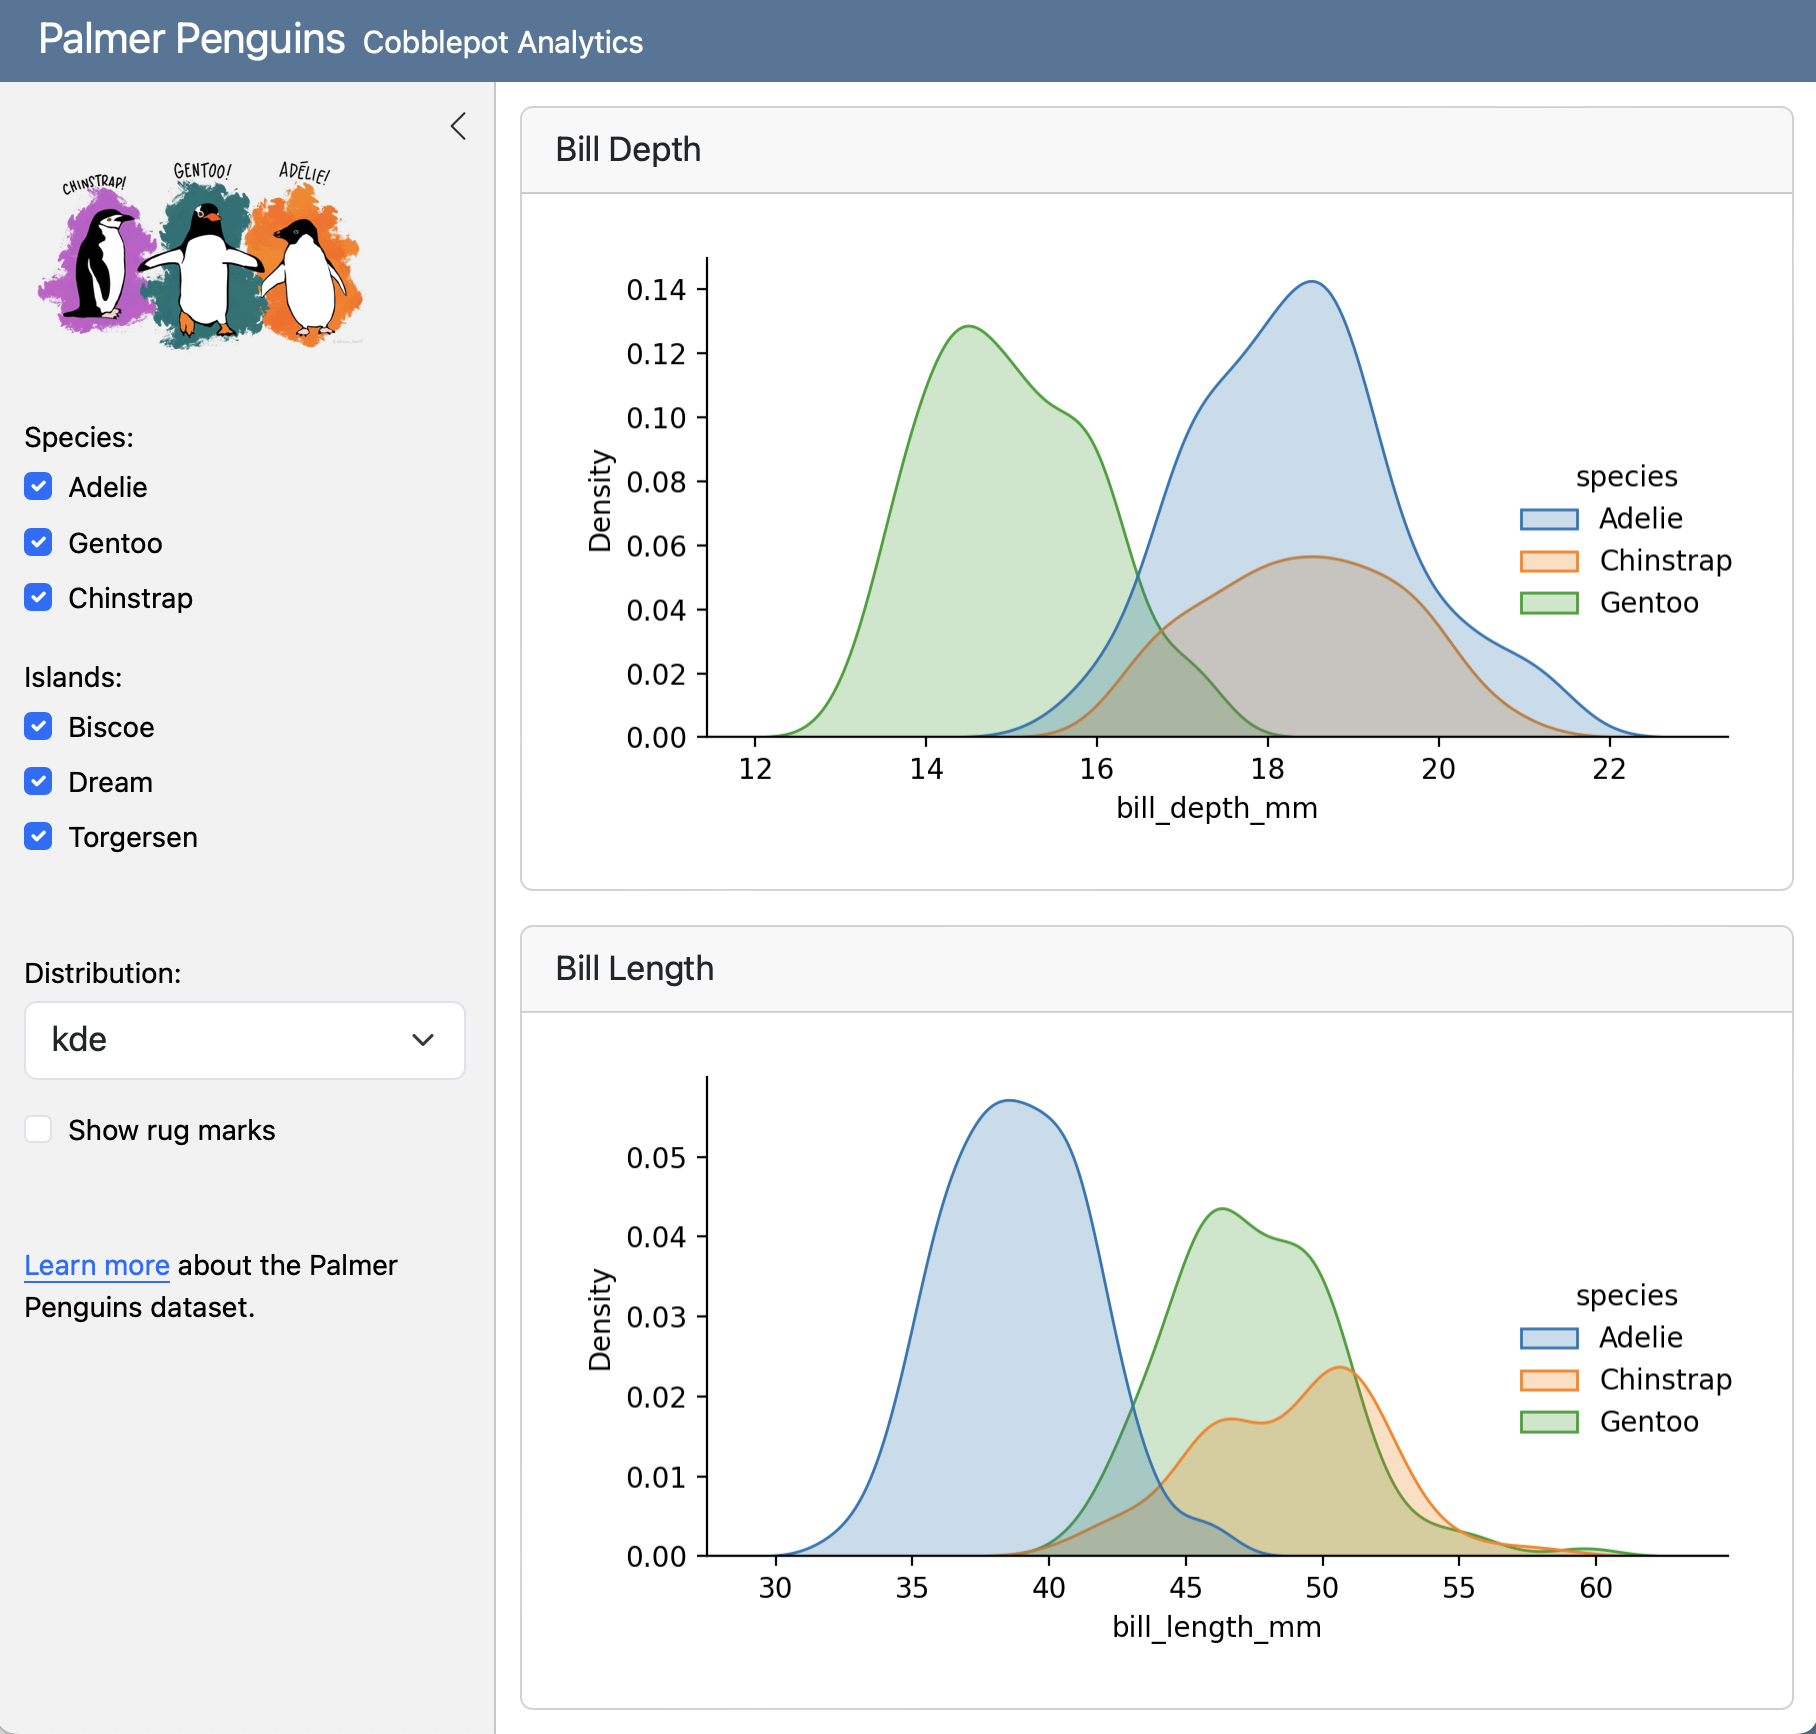Viewport: 1816px width, 1734px height.
Task: Uncheck the Adelie species filter
Action: pyautogui.click(x=38, y=487)
